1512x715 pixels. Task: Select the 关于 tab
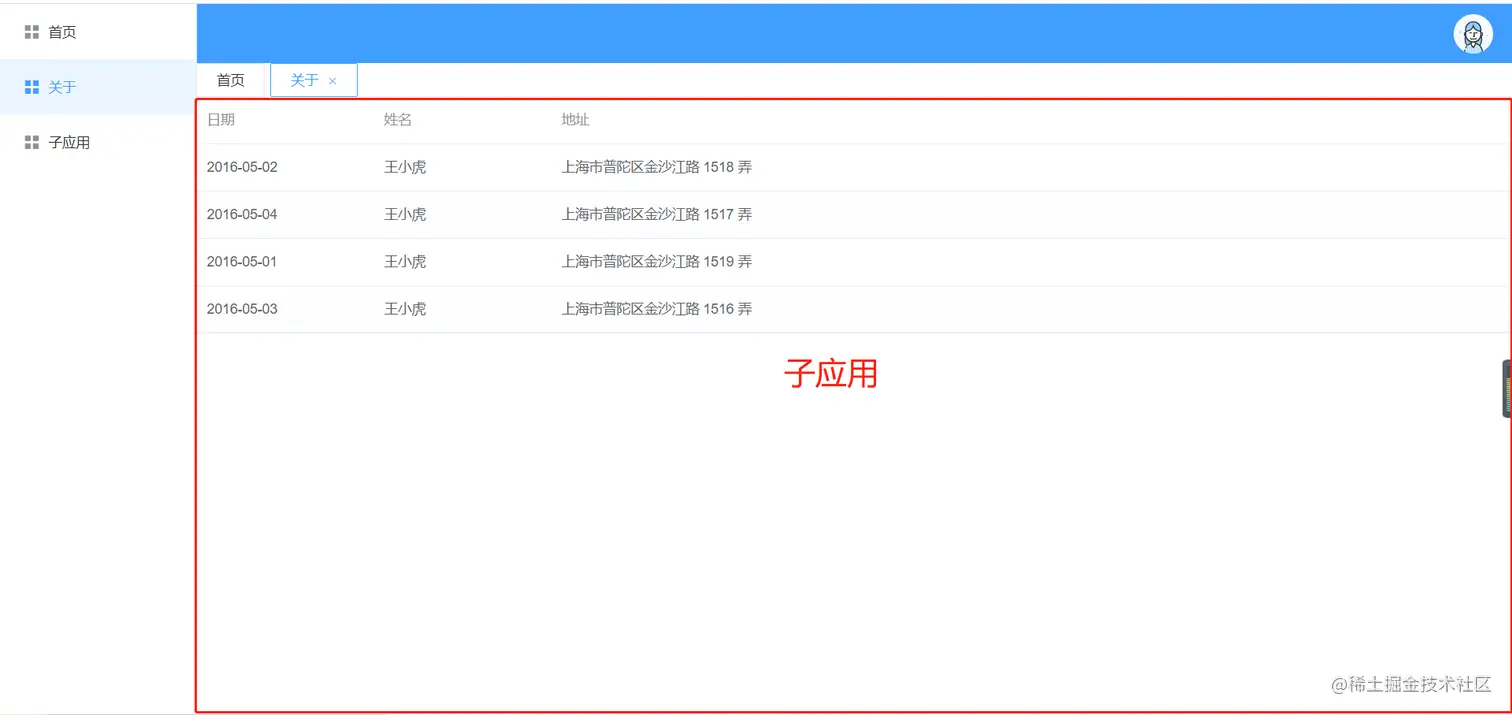click(x=313, y=80)
